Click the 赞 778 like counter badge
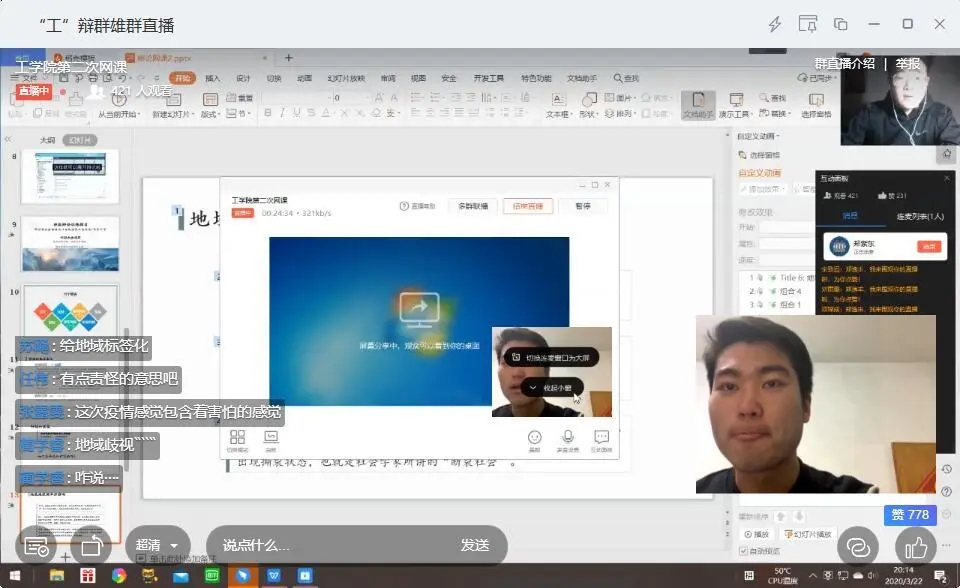Screen dimensions: 960x588 910,514
